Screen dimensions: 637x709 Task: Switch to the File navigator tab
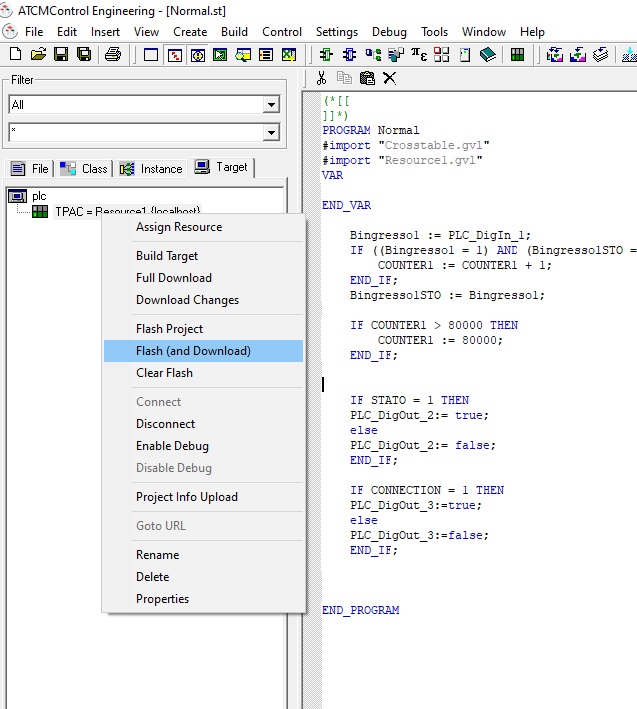[x=30, y=169]
